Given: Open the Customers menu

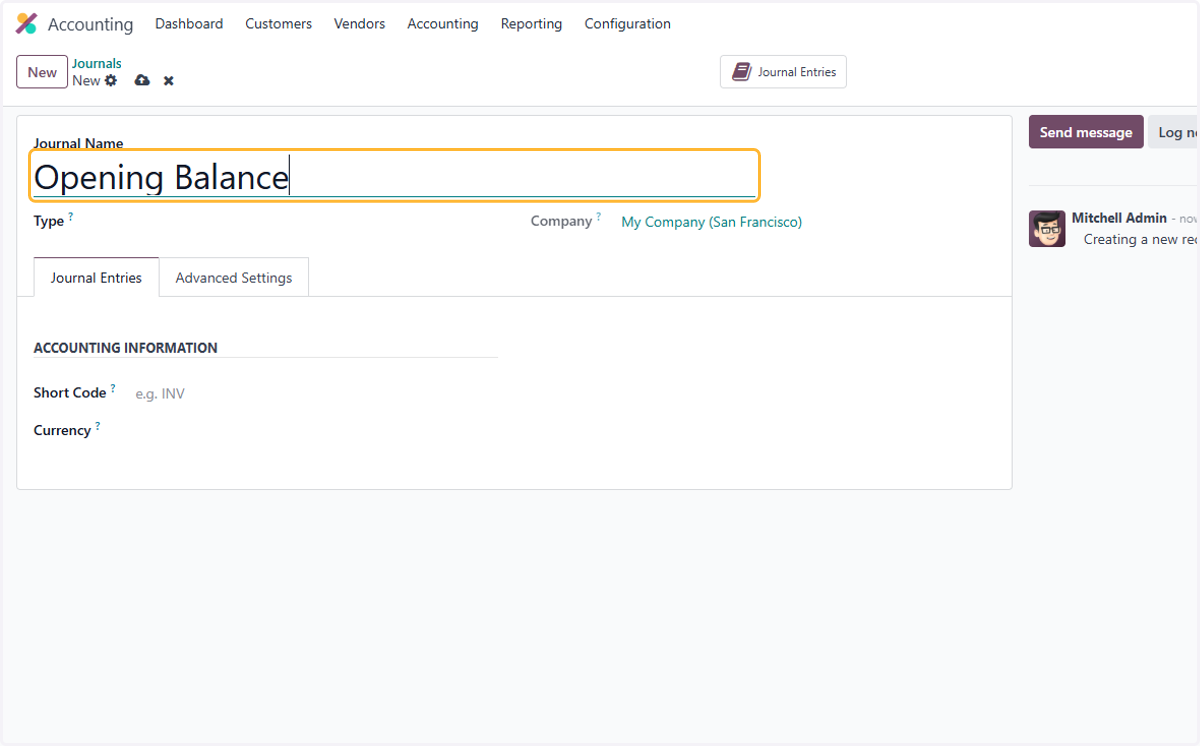Looking at the screenshot, I should (x=278, y=24).
